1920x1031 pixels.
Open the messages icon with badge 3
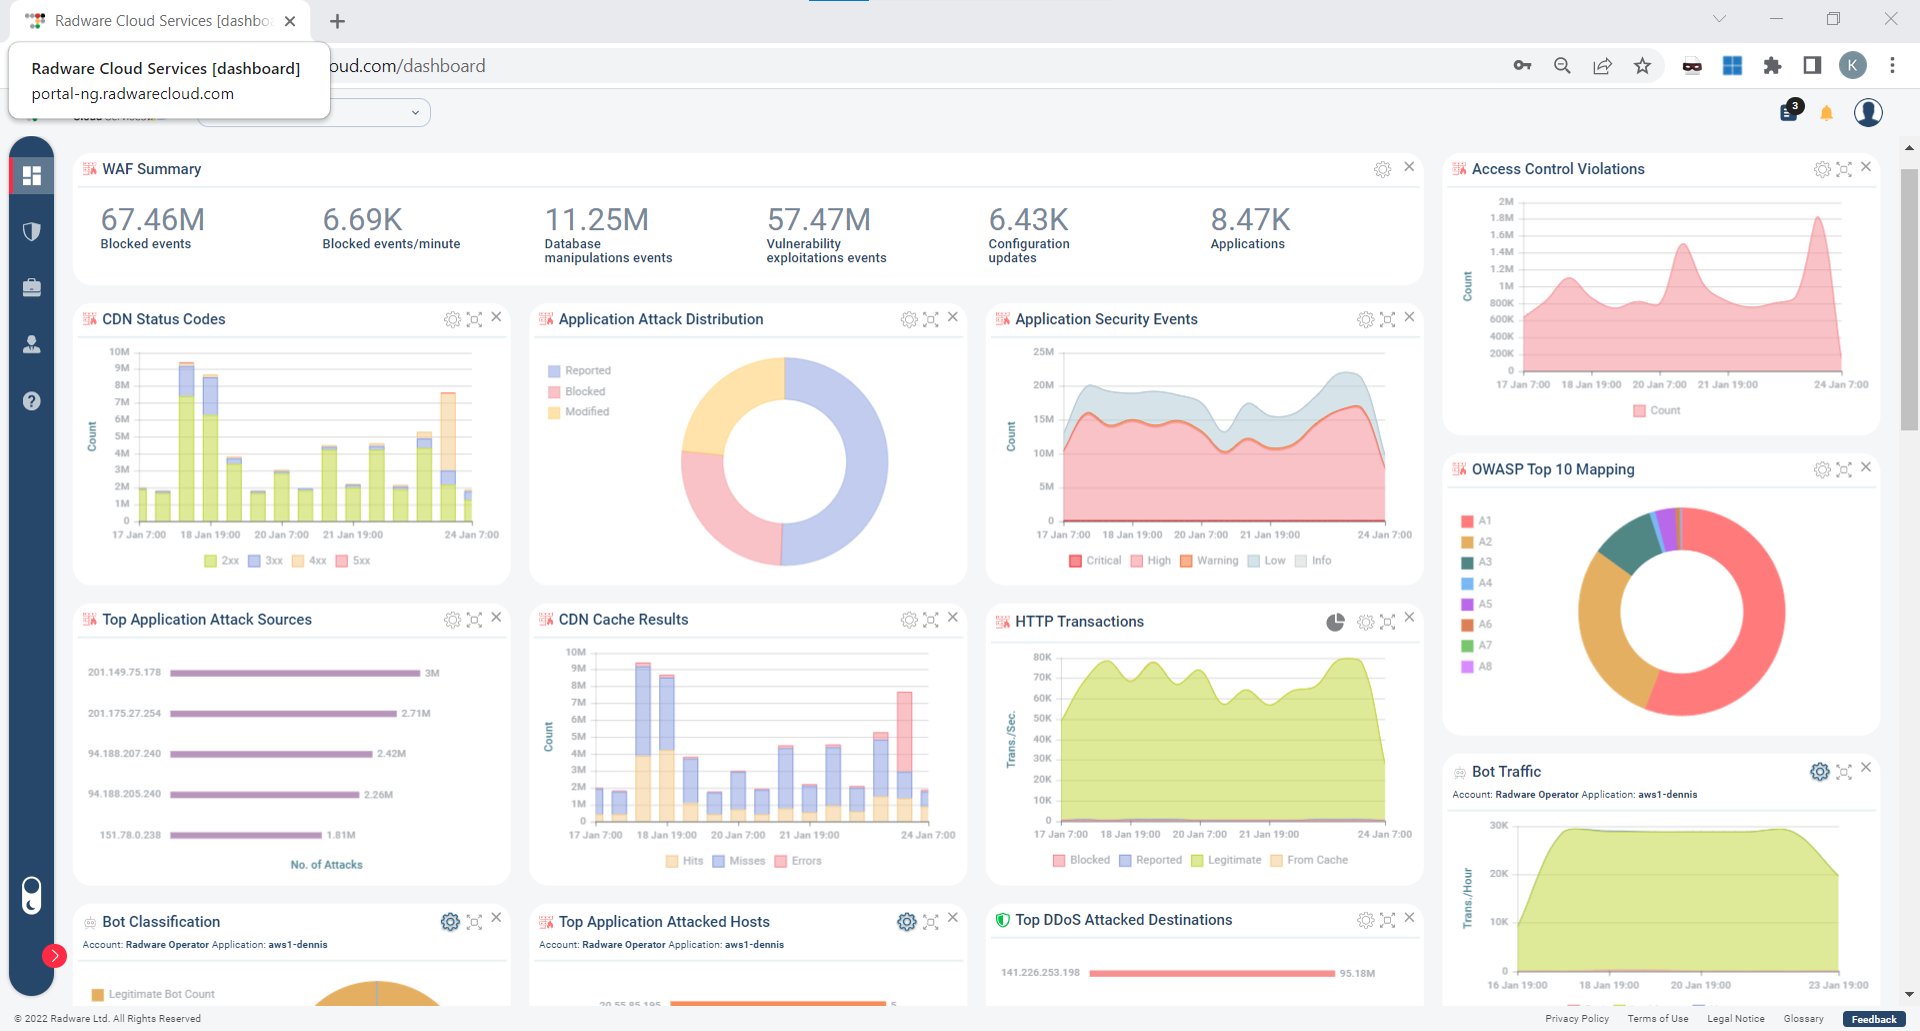(x=1791, y=111)
